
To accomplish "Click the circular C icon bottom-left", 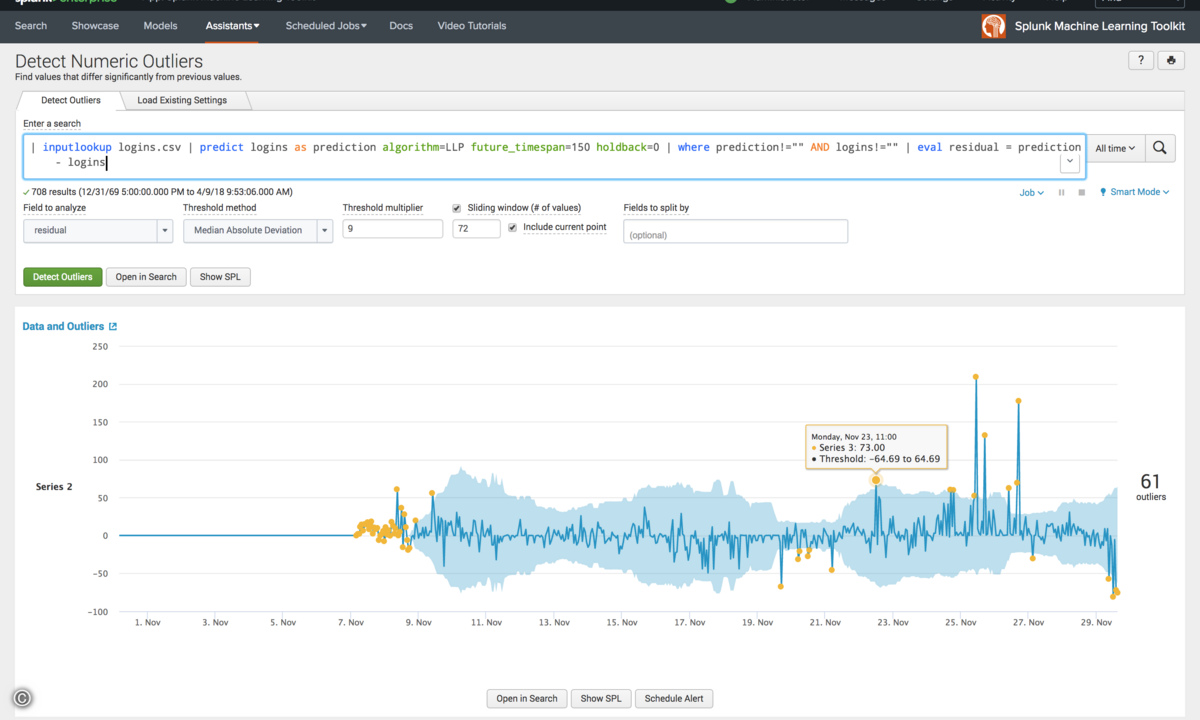I will pyautogui.click(x=22, y=699).
